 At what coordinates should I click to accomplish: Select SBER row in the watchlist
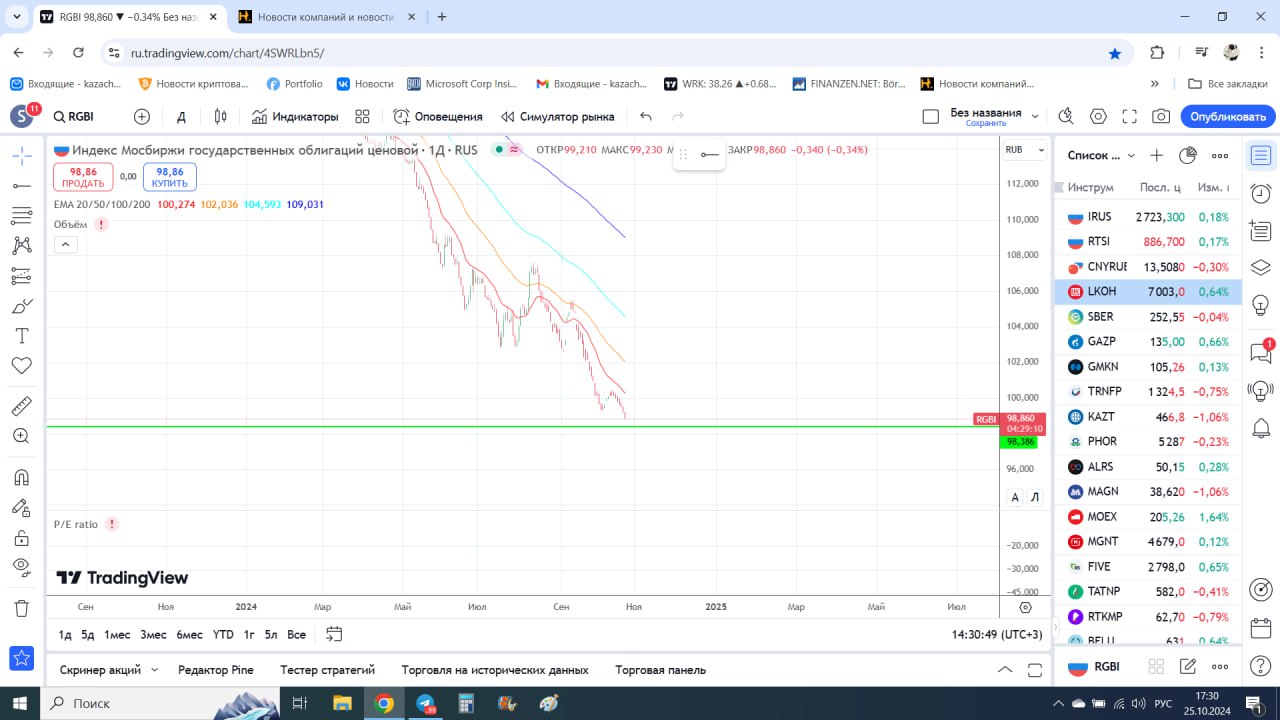coord(1147,316)
